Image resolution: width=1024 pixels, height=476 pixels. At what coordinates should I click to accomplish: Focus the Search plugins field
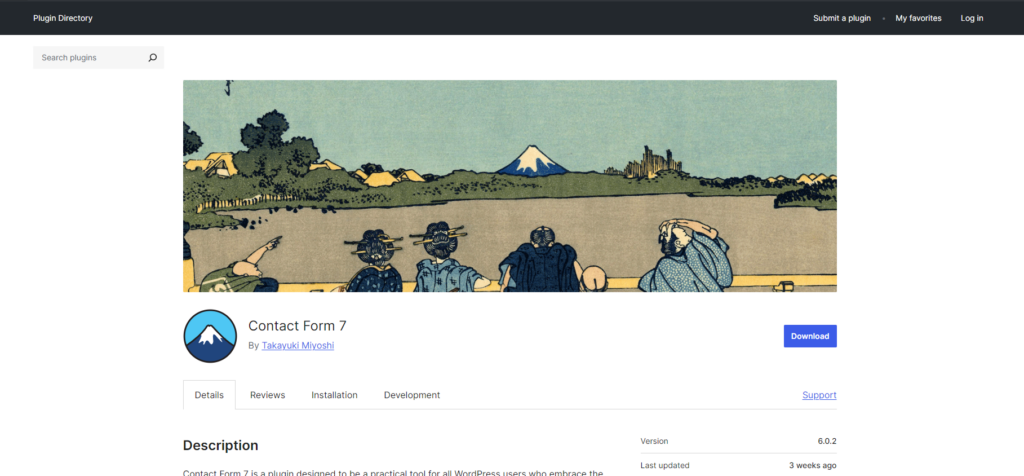coord(91,57)
